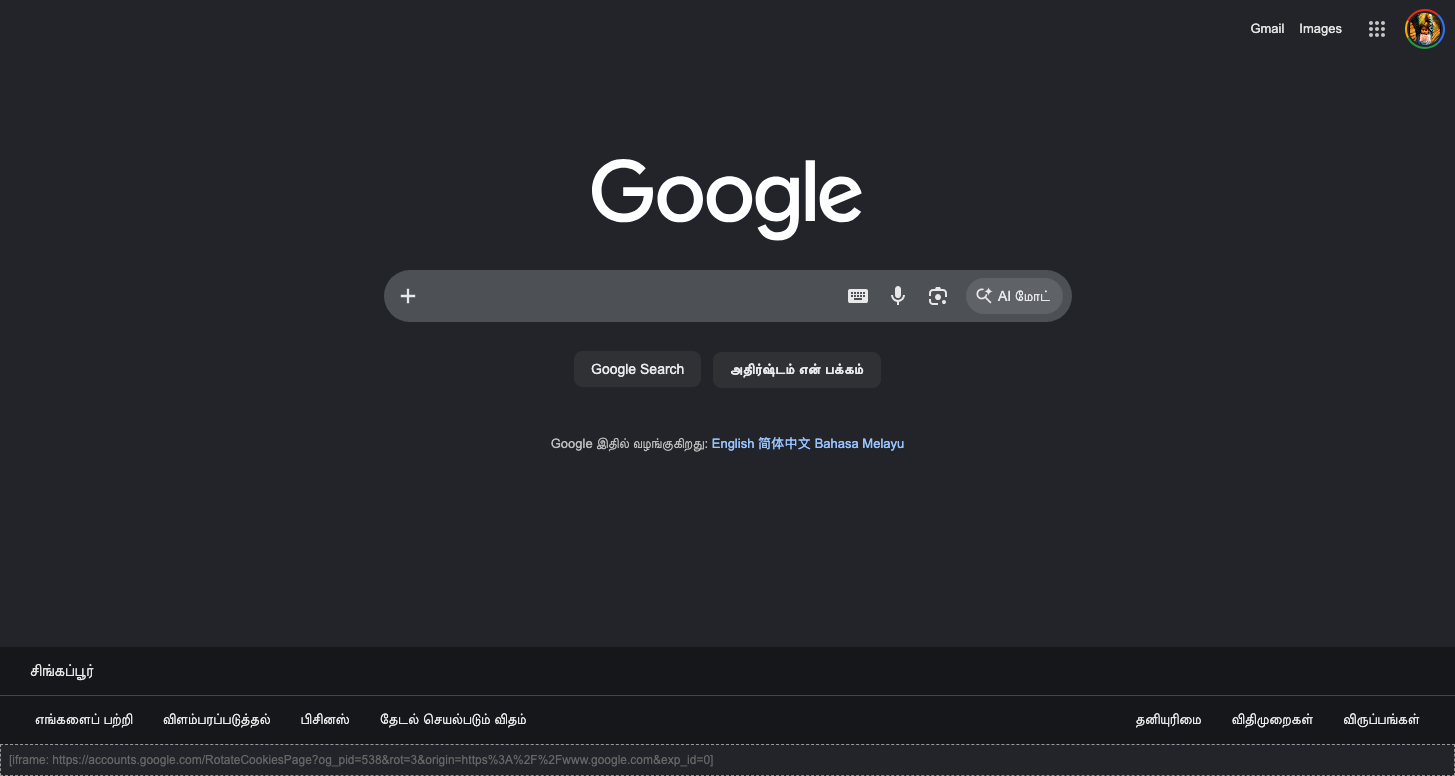This screenshot has width=1455, height=776.
Task: Open the விருப்பங்கள் settings menu in footer
Action: coord(1381,720)
